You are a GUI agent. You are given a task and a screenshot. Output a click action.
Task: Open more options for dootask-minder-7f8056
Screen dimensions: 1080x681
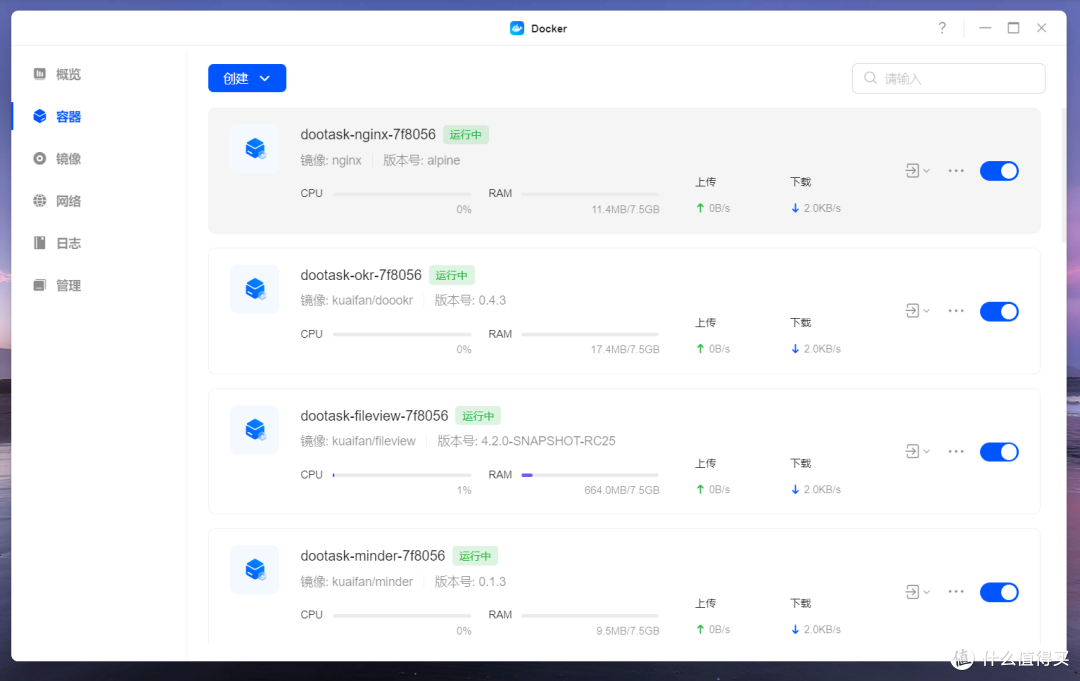956,592
